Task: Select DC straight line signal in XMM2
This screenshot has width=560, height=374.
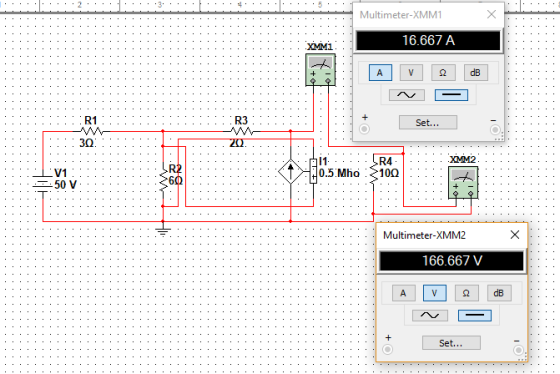Action: (x=475, y=315)
